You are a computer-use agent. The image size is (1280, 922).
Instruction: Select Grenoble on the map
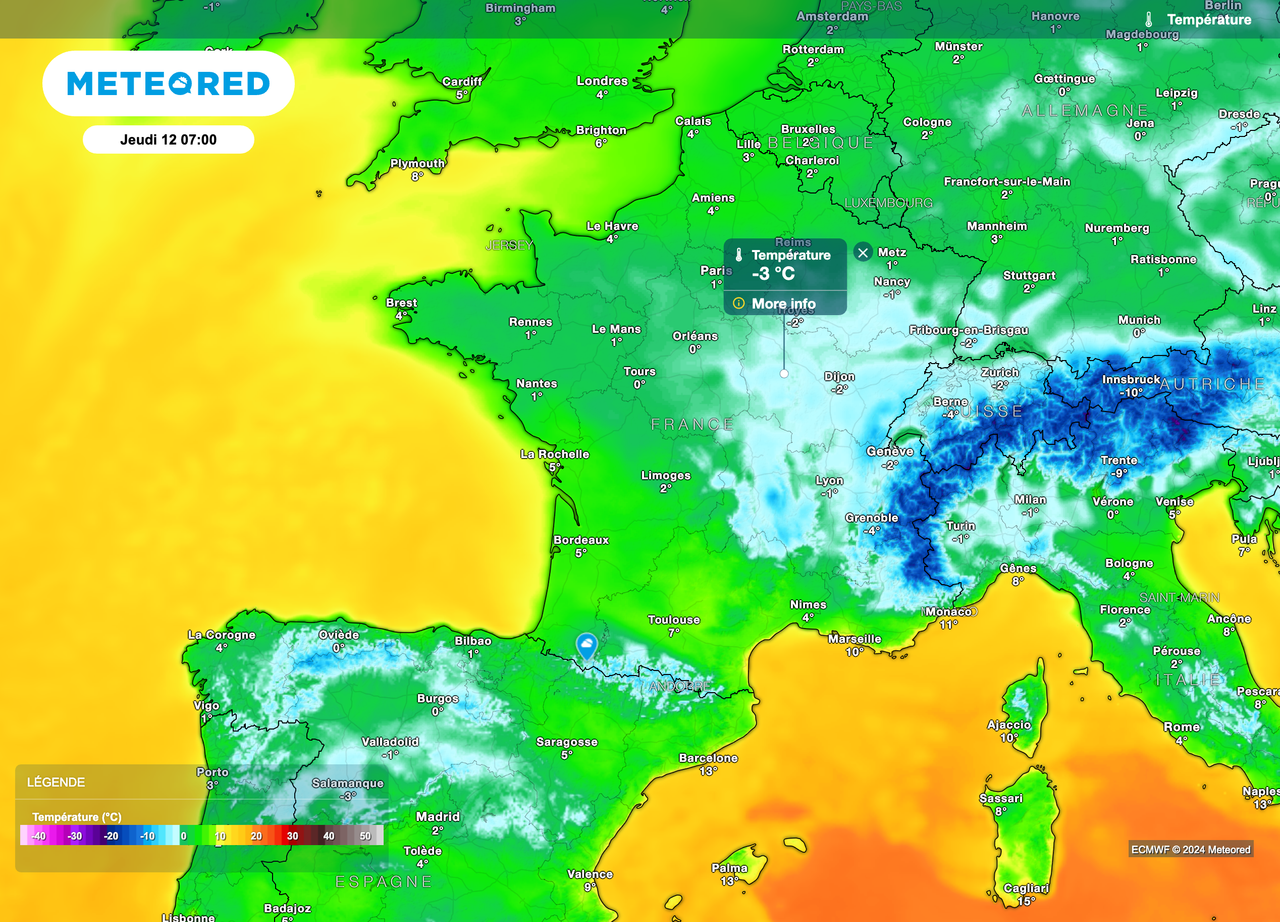coord(870,518)
